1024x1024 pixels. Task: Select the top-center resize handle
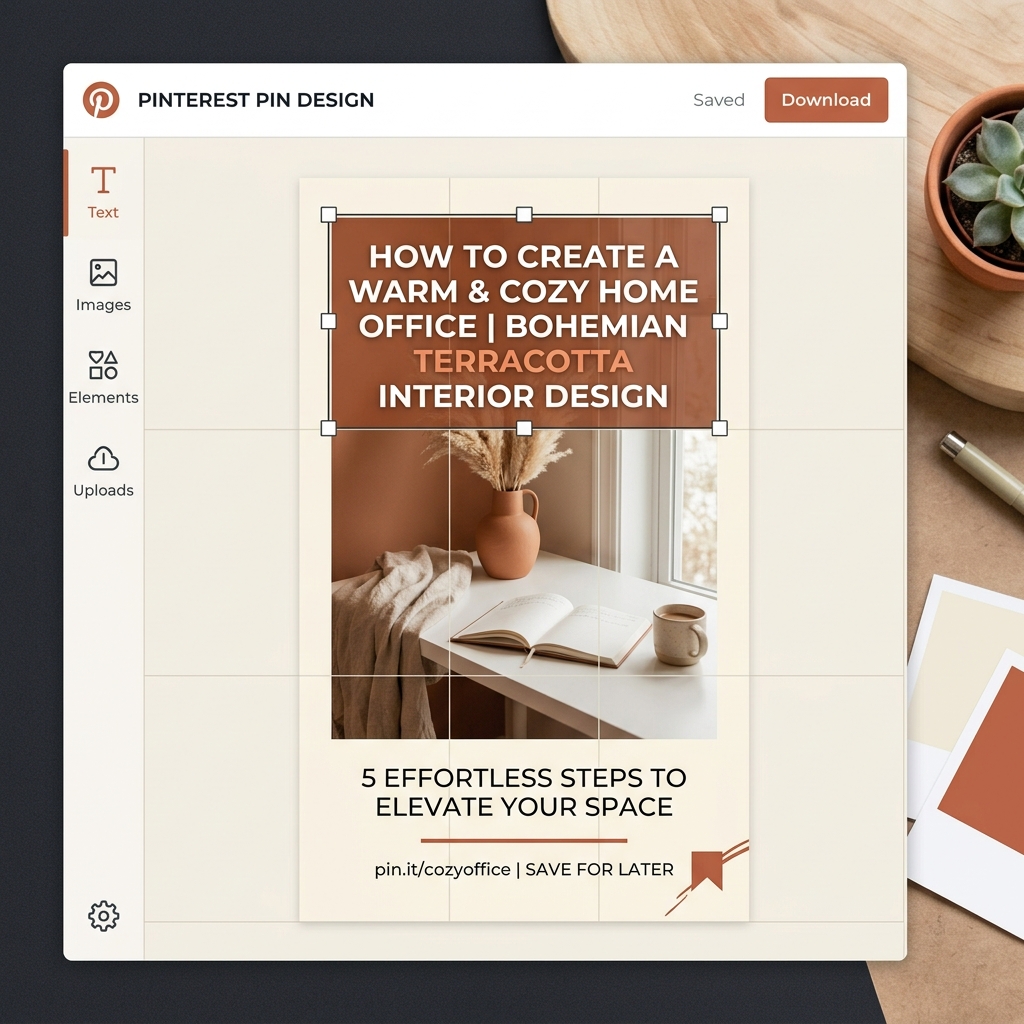pos(524,214)
